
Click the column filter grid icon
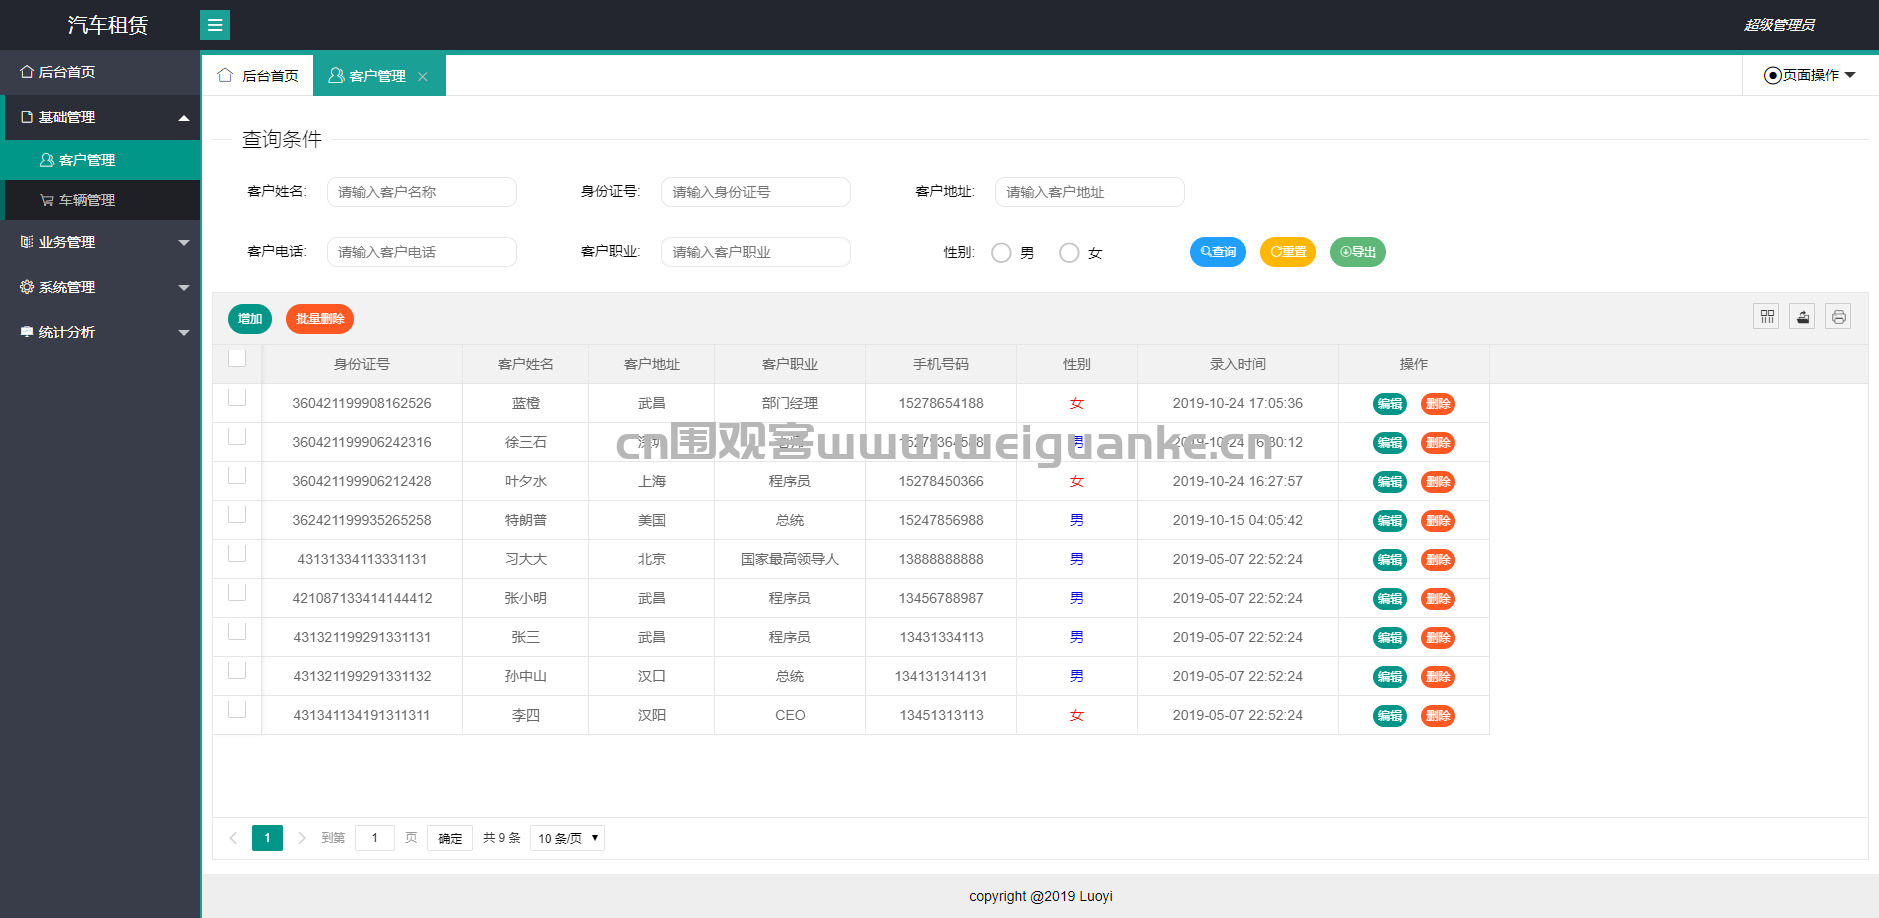1767,317
